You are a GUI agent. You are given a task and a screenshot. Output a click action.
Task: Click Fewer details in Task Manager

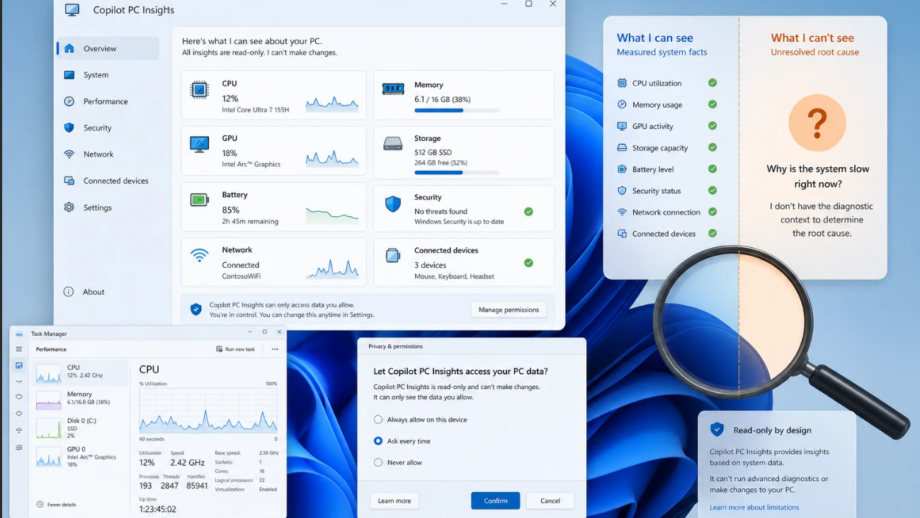pyautogui.click(x=56, y=505)
